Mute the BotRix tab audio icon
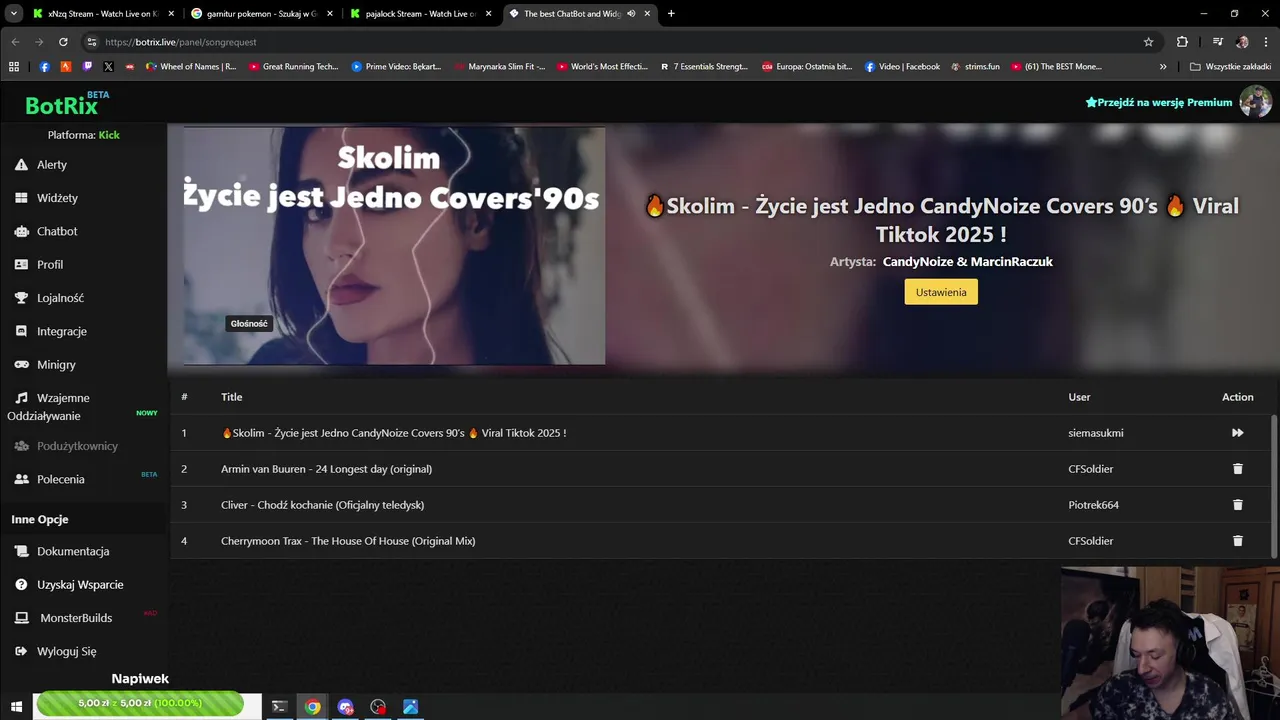This screenshot has width=1280, height=720. 631,14
